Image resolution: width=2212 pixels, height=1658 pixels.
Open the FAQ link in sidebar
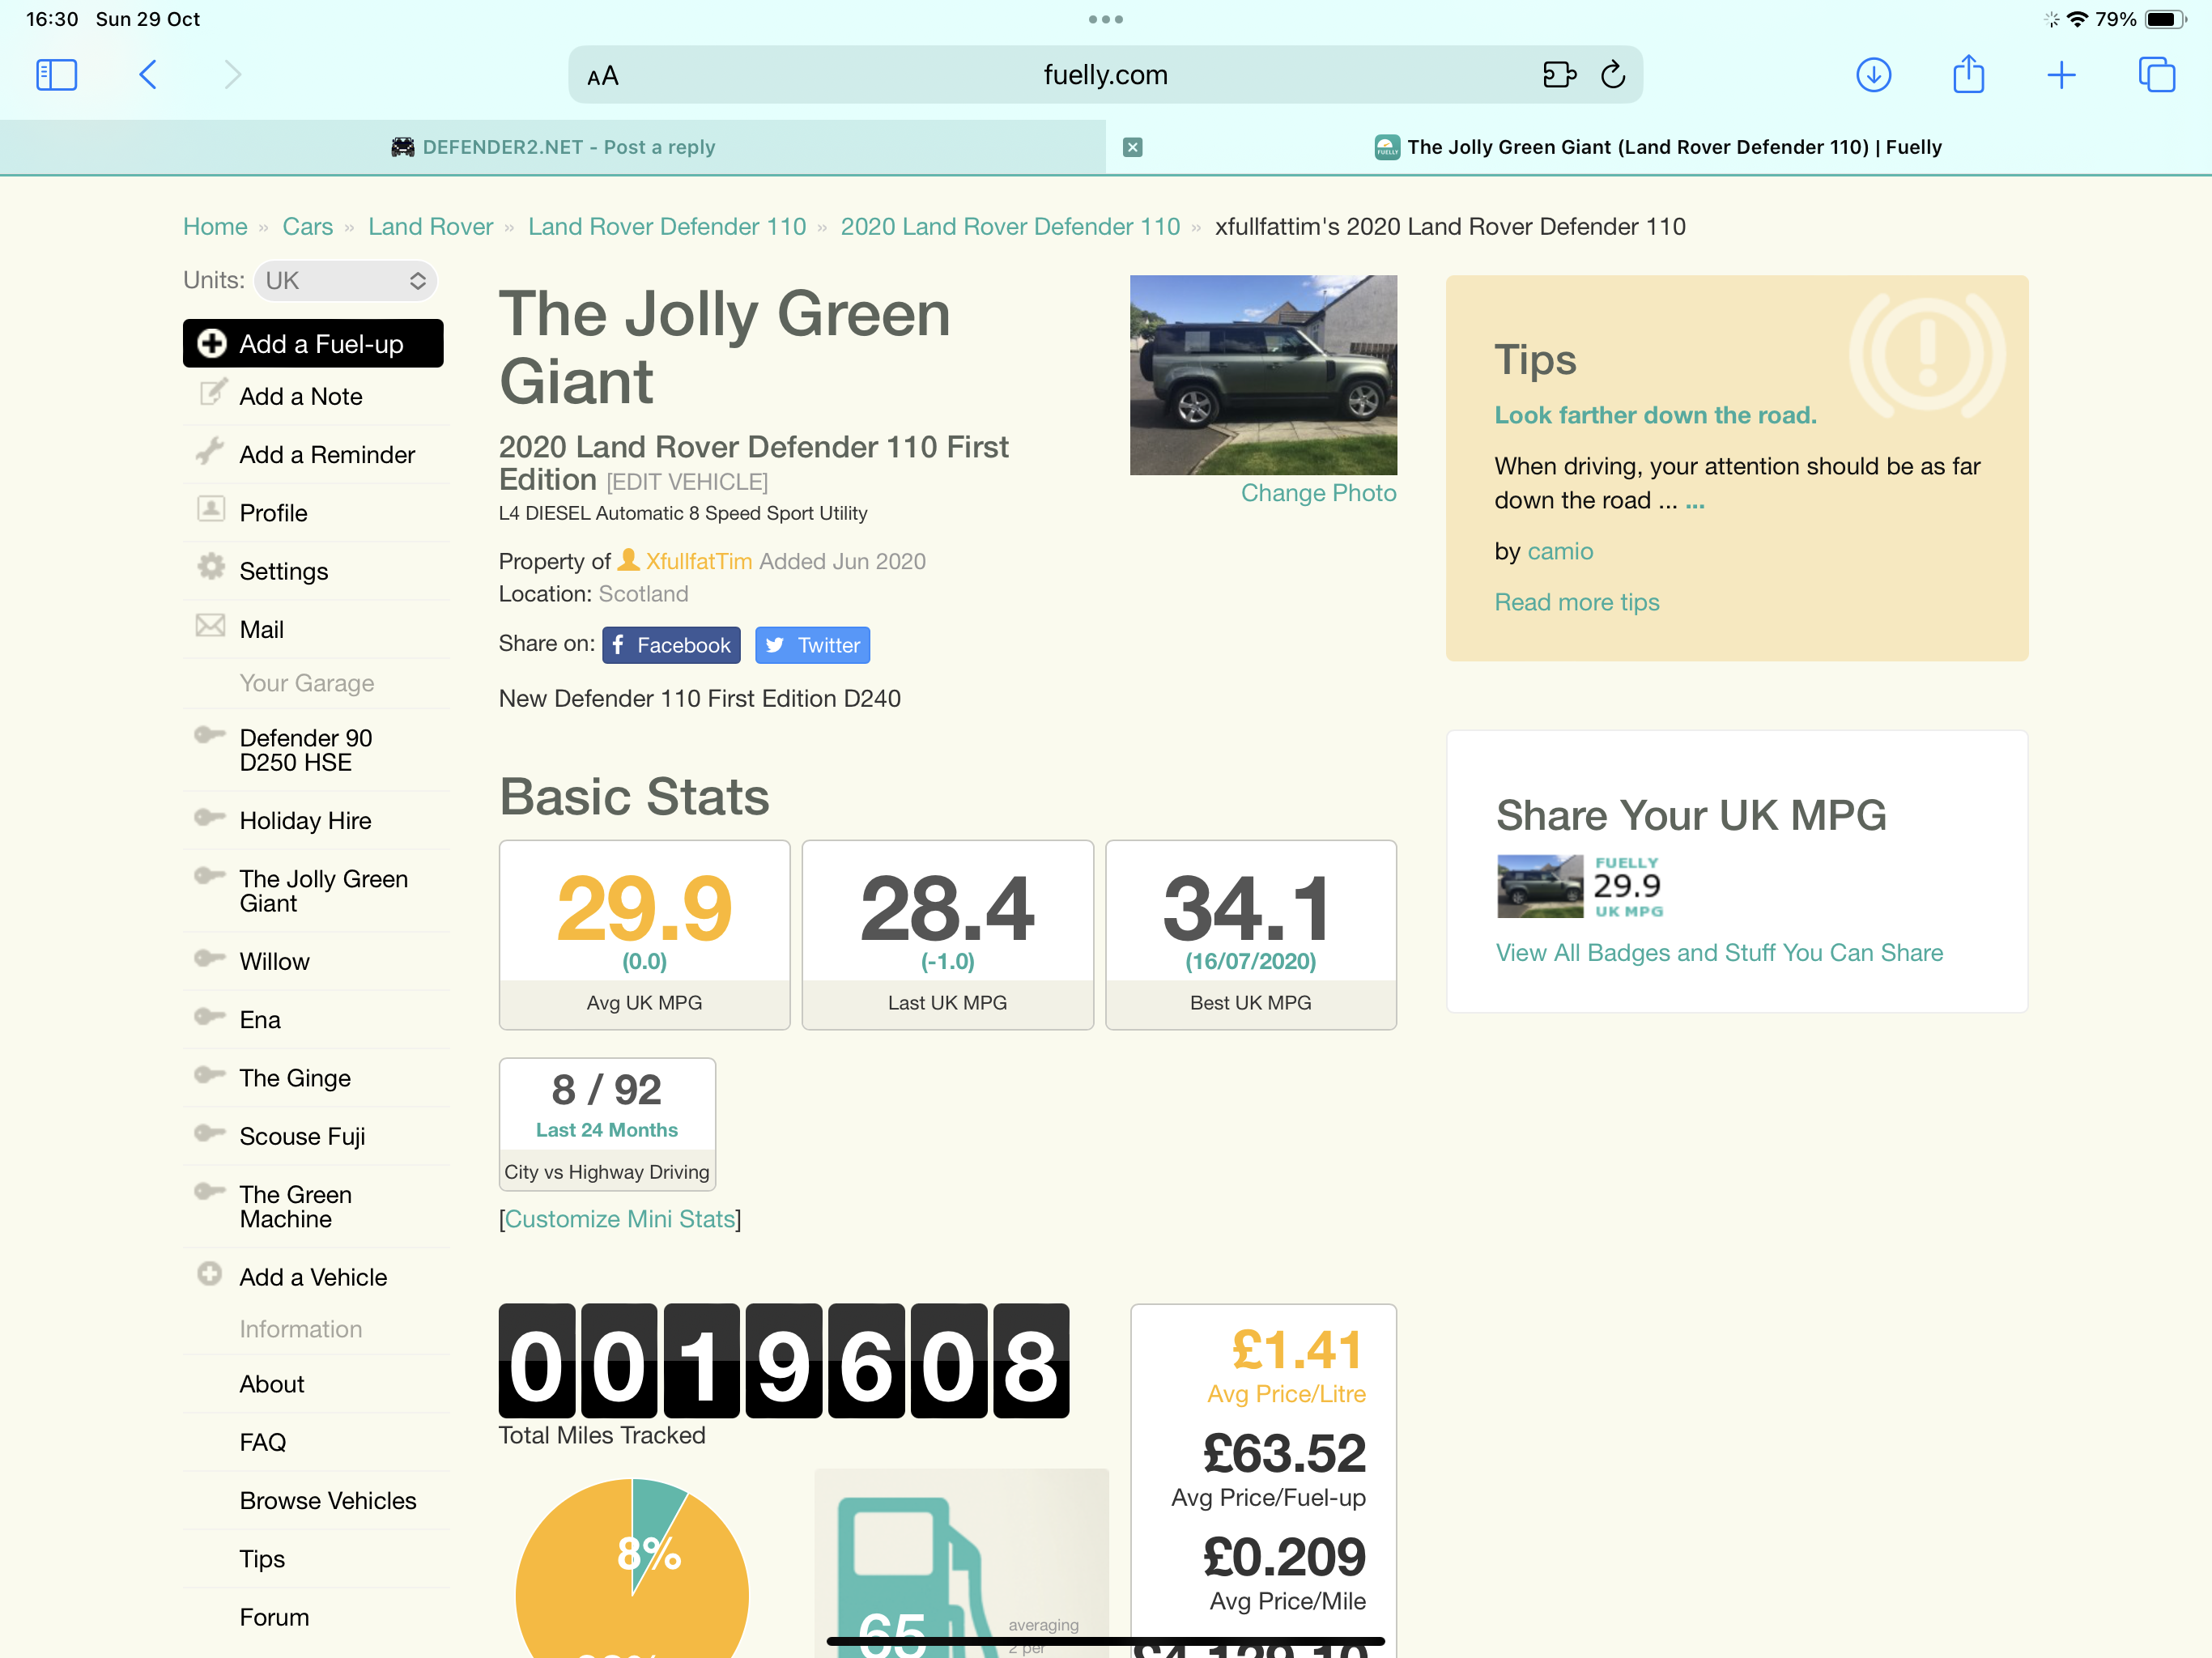pyautogui.click(x=263, y=1442)
